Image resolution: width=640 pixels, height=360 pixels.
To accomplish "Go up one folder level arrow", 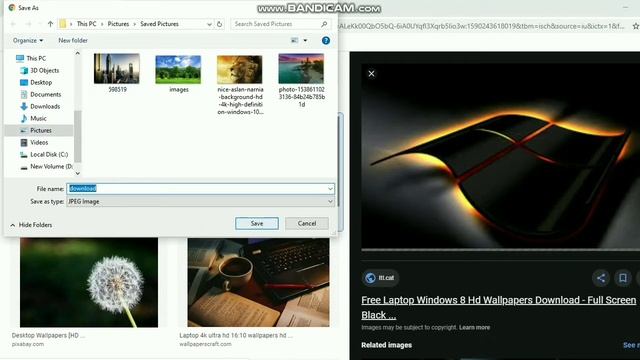I will point(50,24).
